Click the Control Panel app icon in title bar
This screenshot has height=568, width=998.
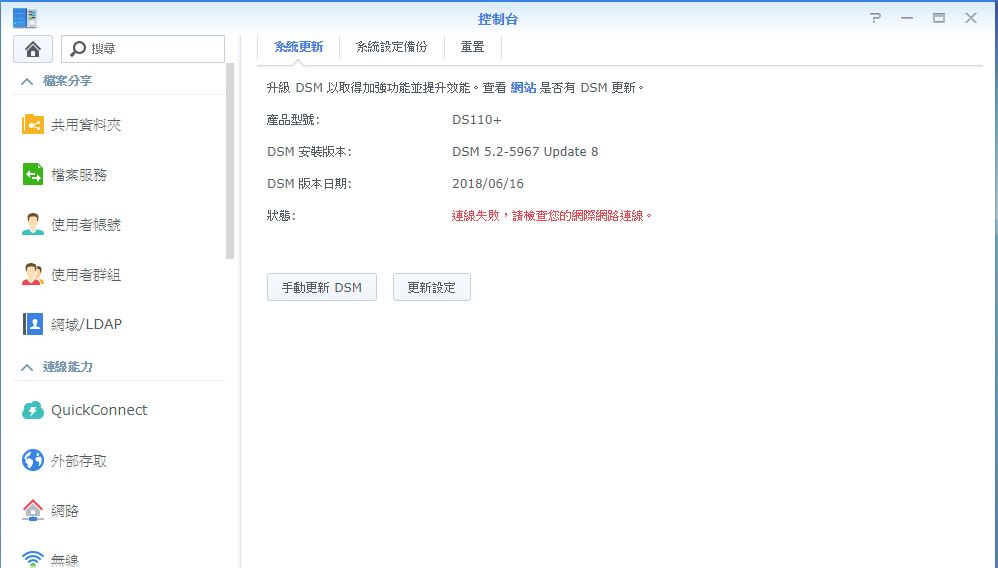pos(25,18)
